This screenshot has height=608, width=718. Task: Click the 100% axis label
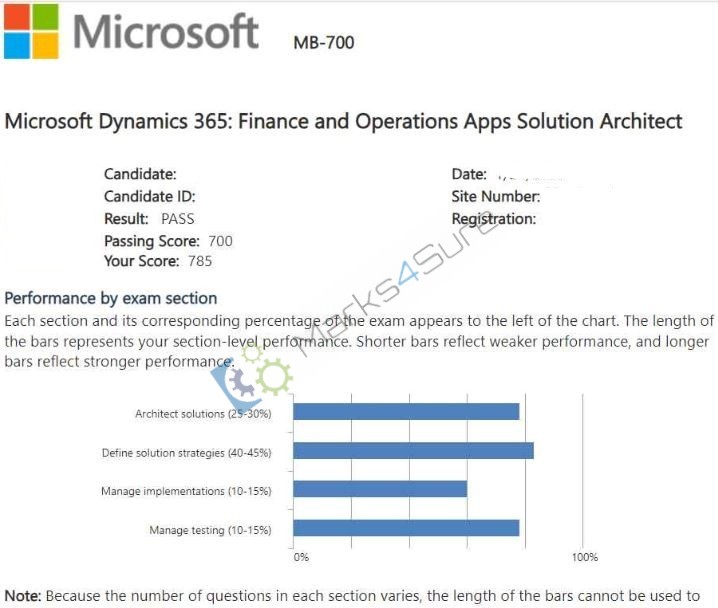tap(585, 557)
